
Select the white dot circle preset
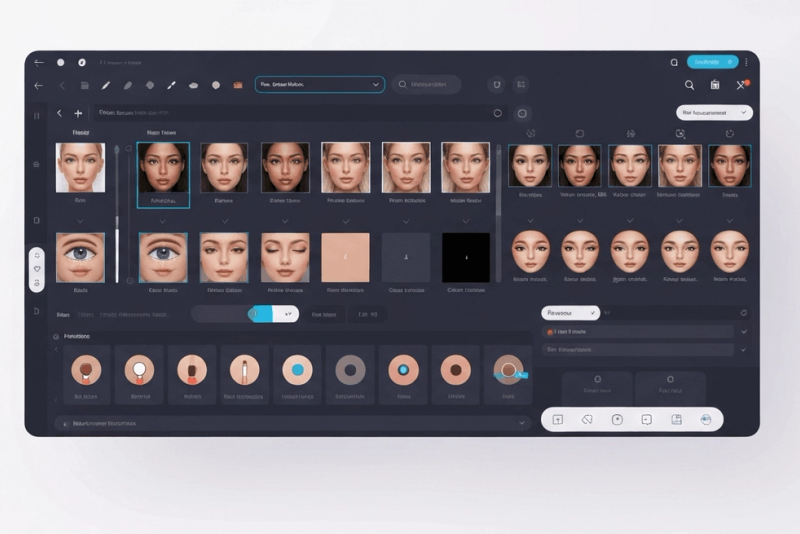click(139, 370)
